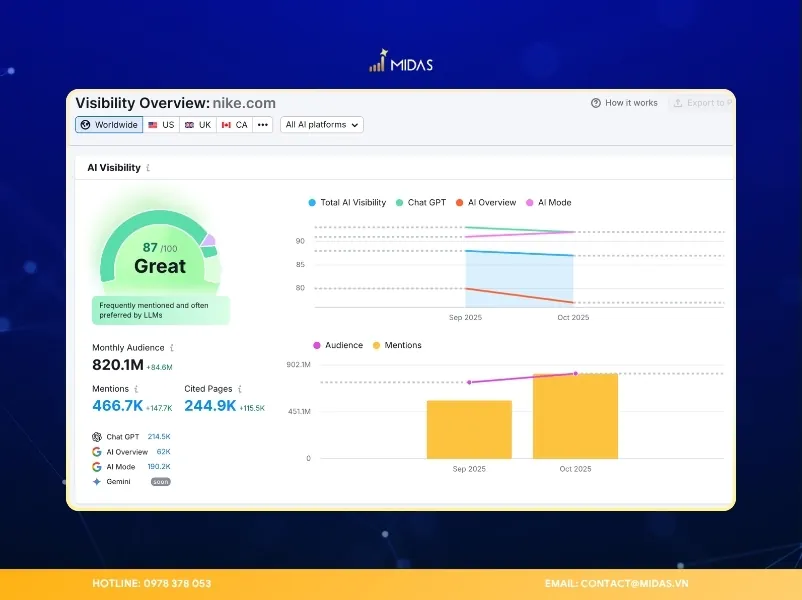Open the Export options menu
This screenshot has width=802, height=600.
[703, 103]
